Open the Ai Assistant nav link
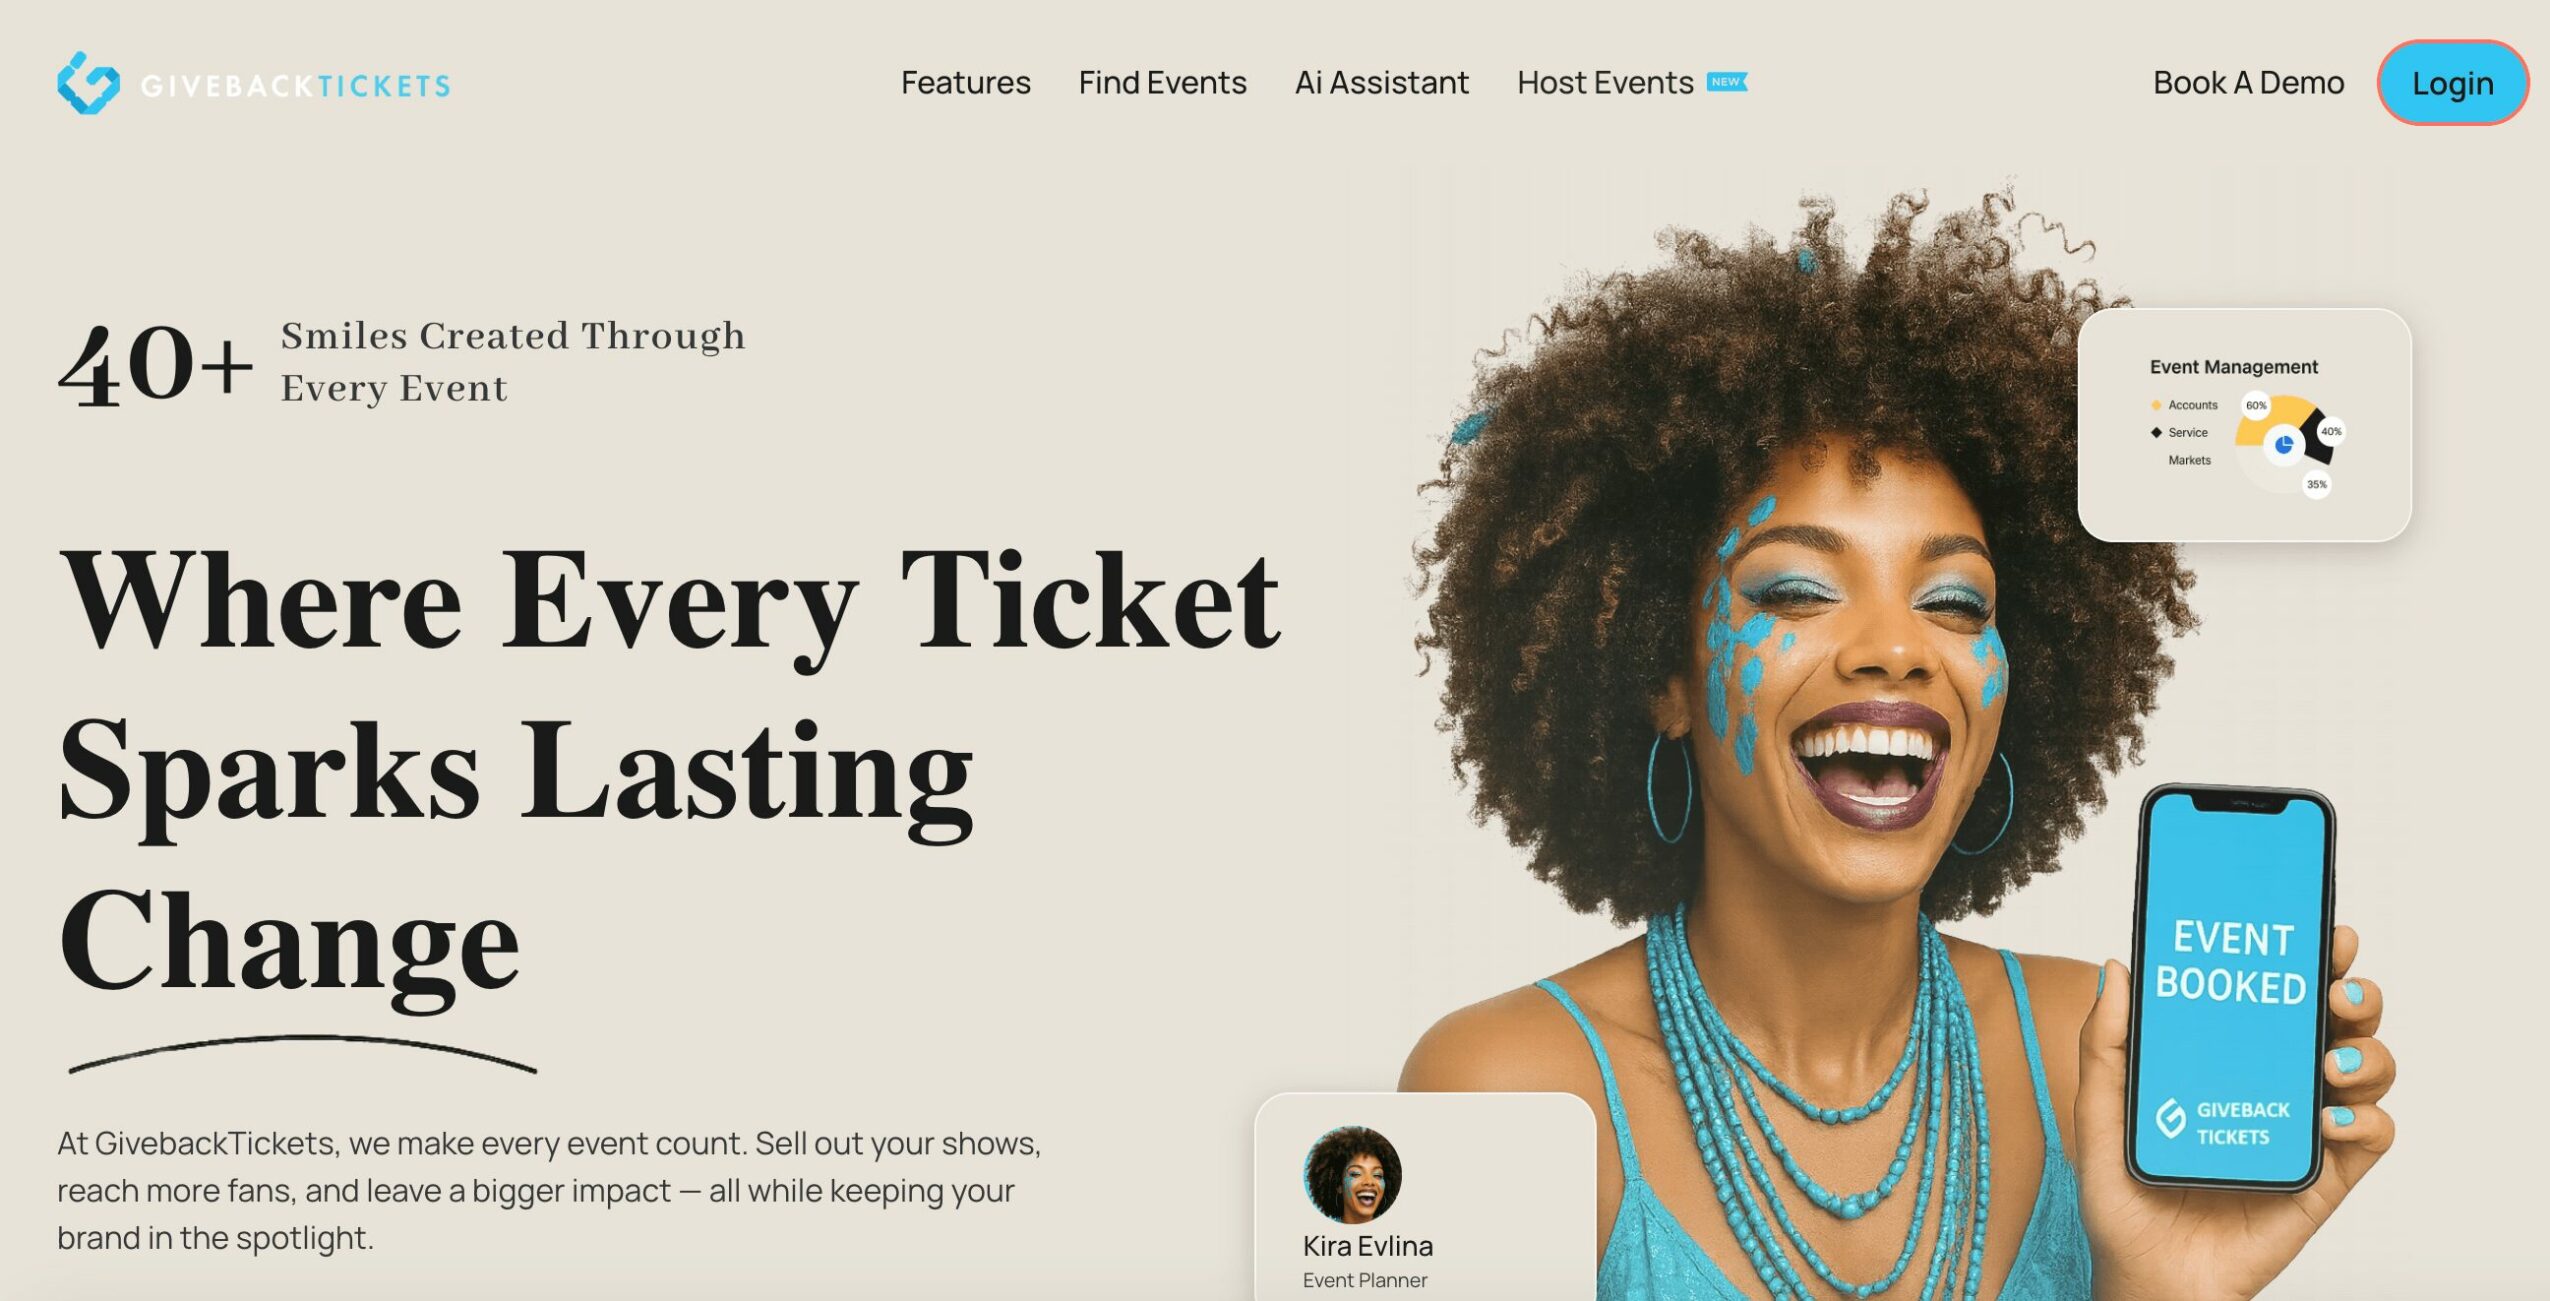 [x=1381, y=82]
